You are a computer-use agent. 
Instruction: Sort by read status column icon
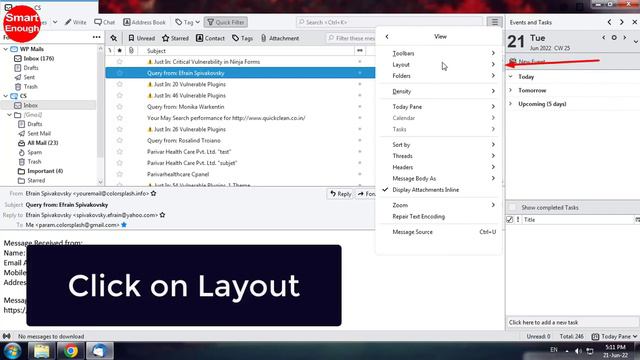click(x=360, y=51)
